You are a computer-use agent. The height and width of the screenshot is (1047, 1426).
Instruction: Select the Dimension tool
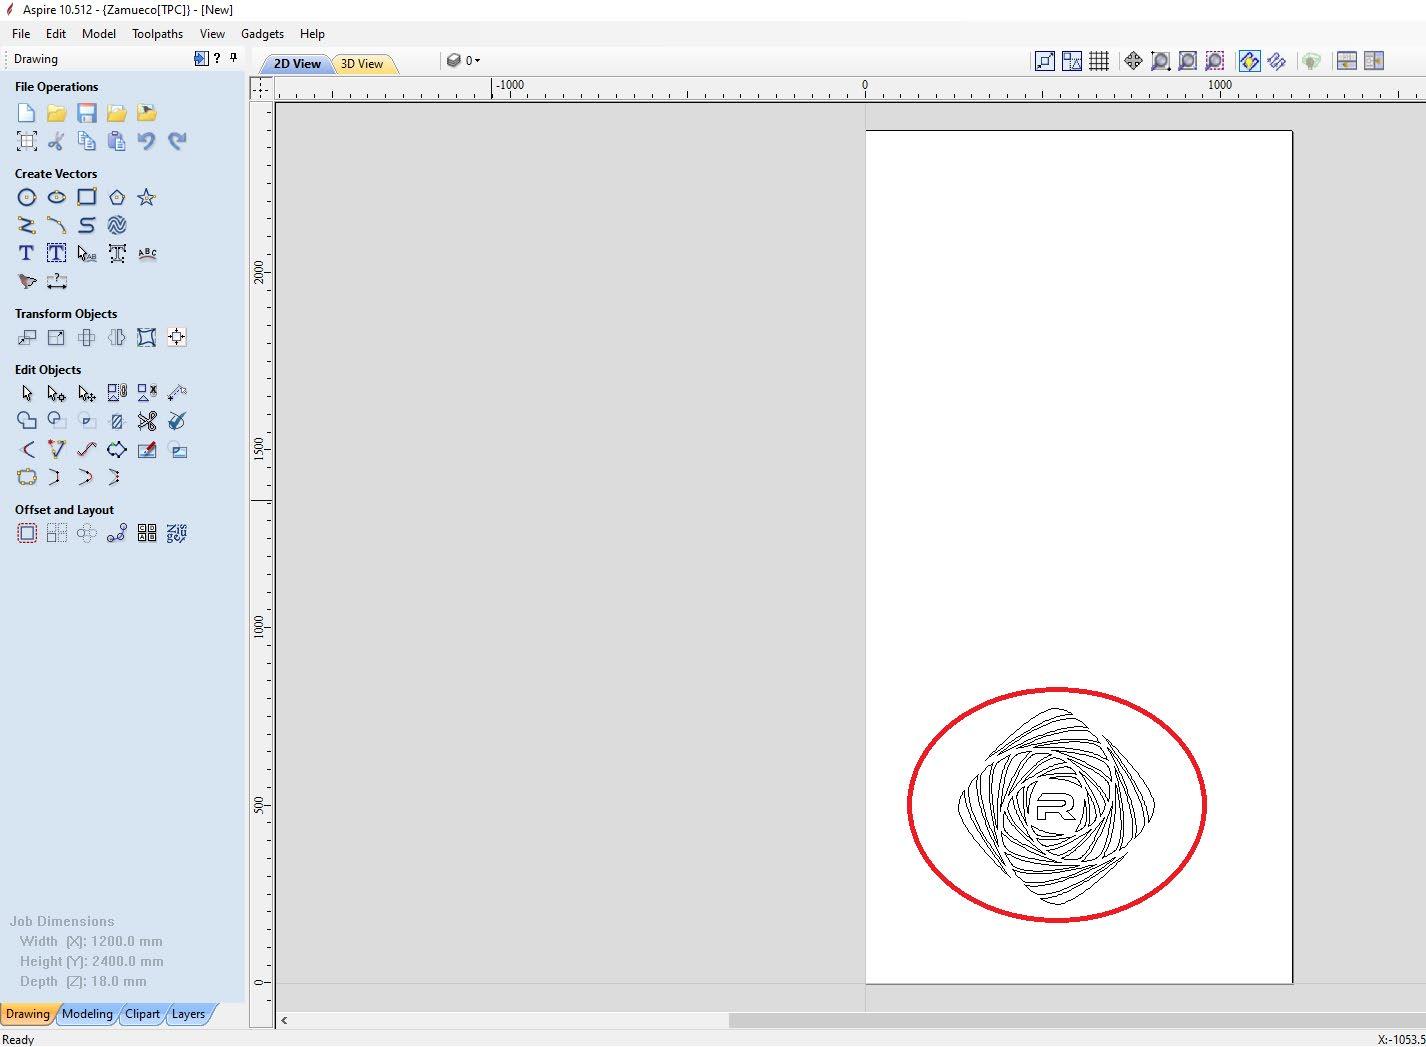coord(57,281)
